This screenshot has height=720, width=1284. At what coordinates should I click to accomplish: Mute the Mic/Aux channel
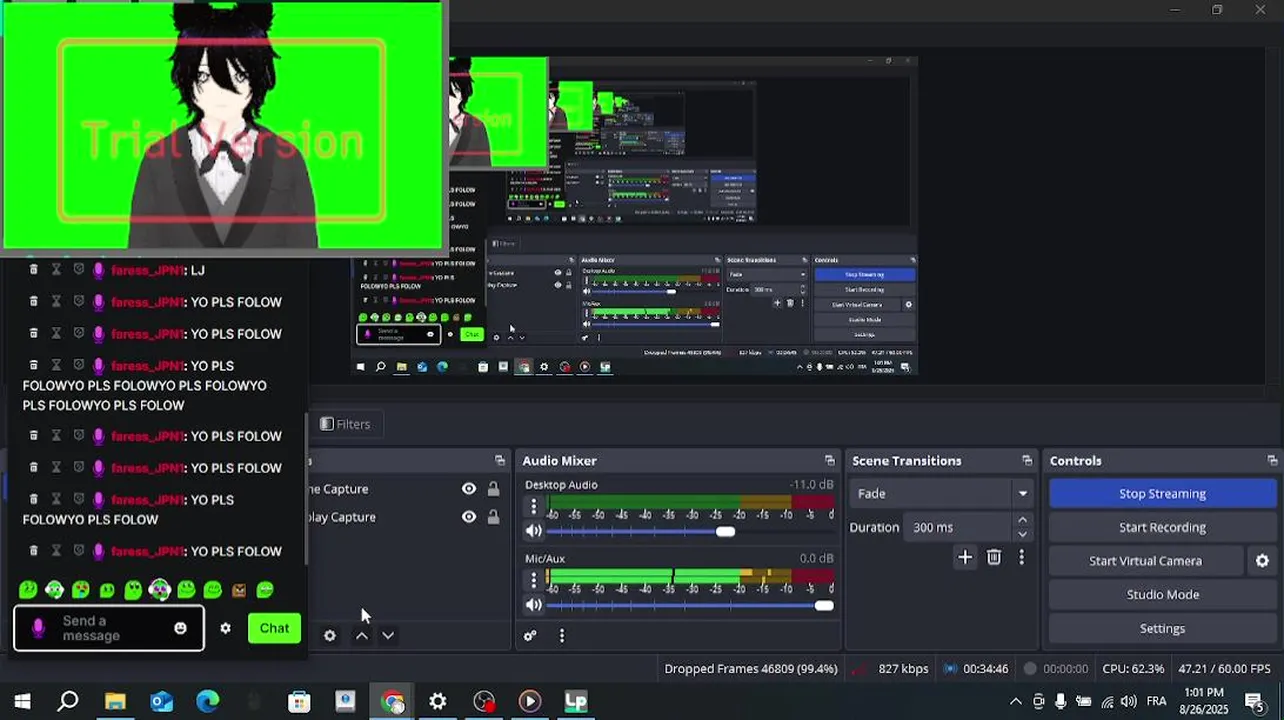click(x=534, y=605)
